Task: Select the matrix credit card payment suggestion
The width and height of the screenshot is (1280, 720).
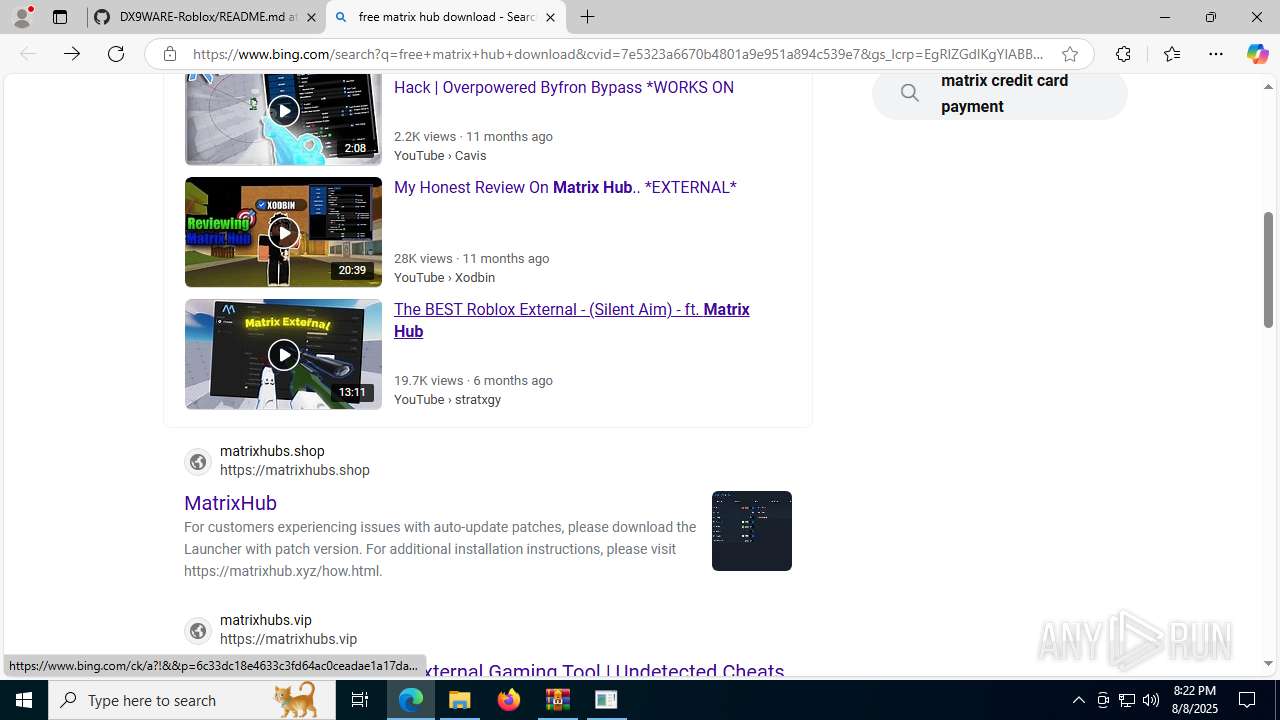Action: click(x=1004, y=94)
